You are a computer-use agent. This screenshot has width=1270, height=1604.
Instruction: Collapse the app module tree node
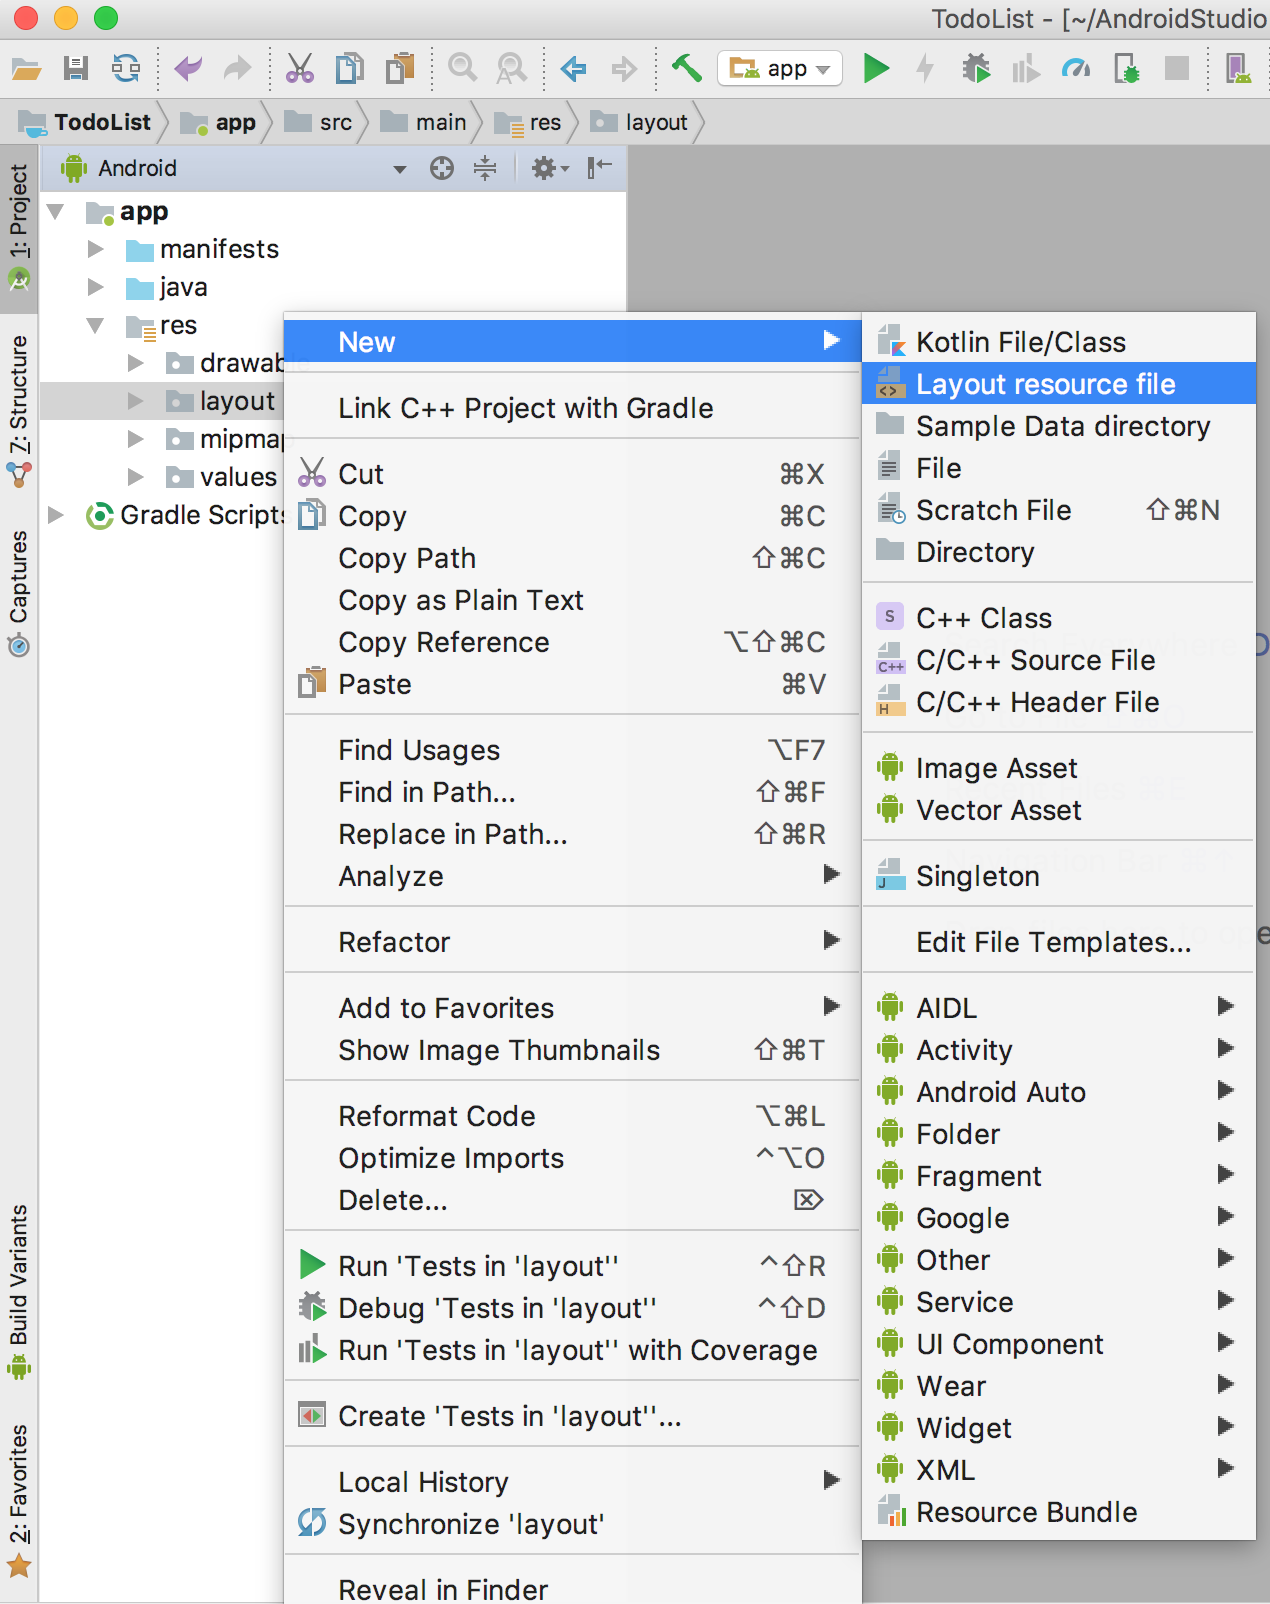point(56,211)
